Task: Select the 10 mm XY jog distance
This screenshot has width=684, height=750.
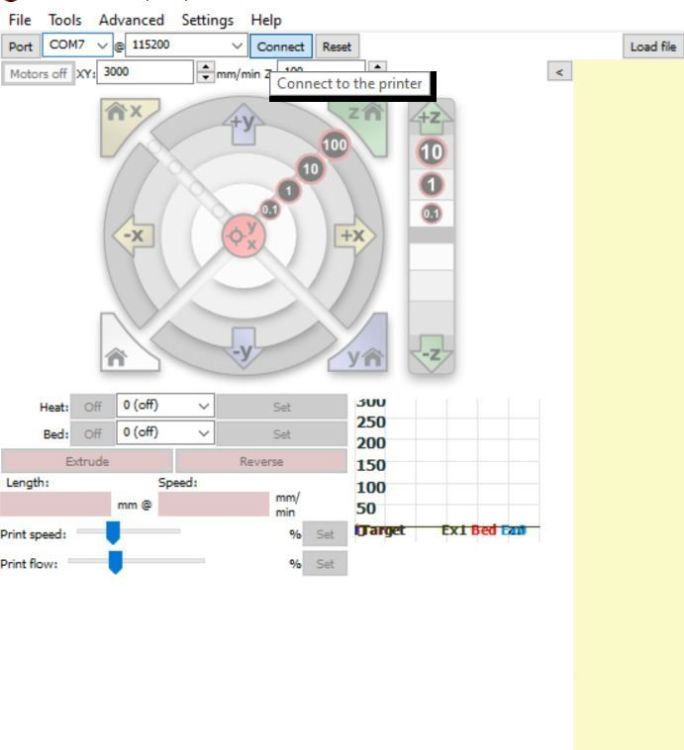Action: (310, 168)
